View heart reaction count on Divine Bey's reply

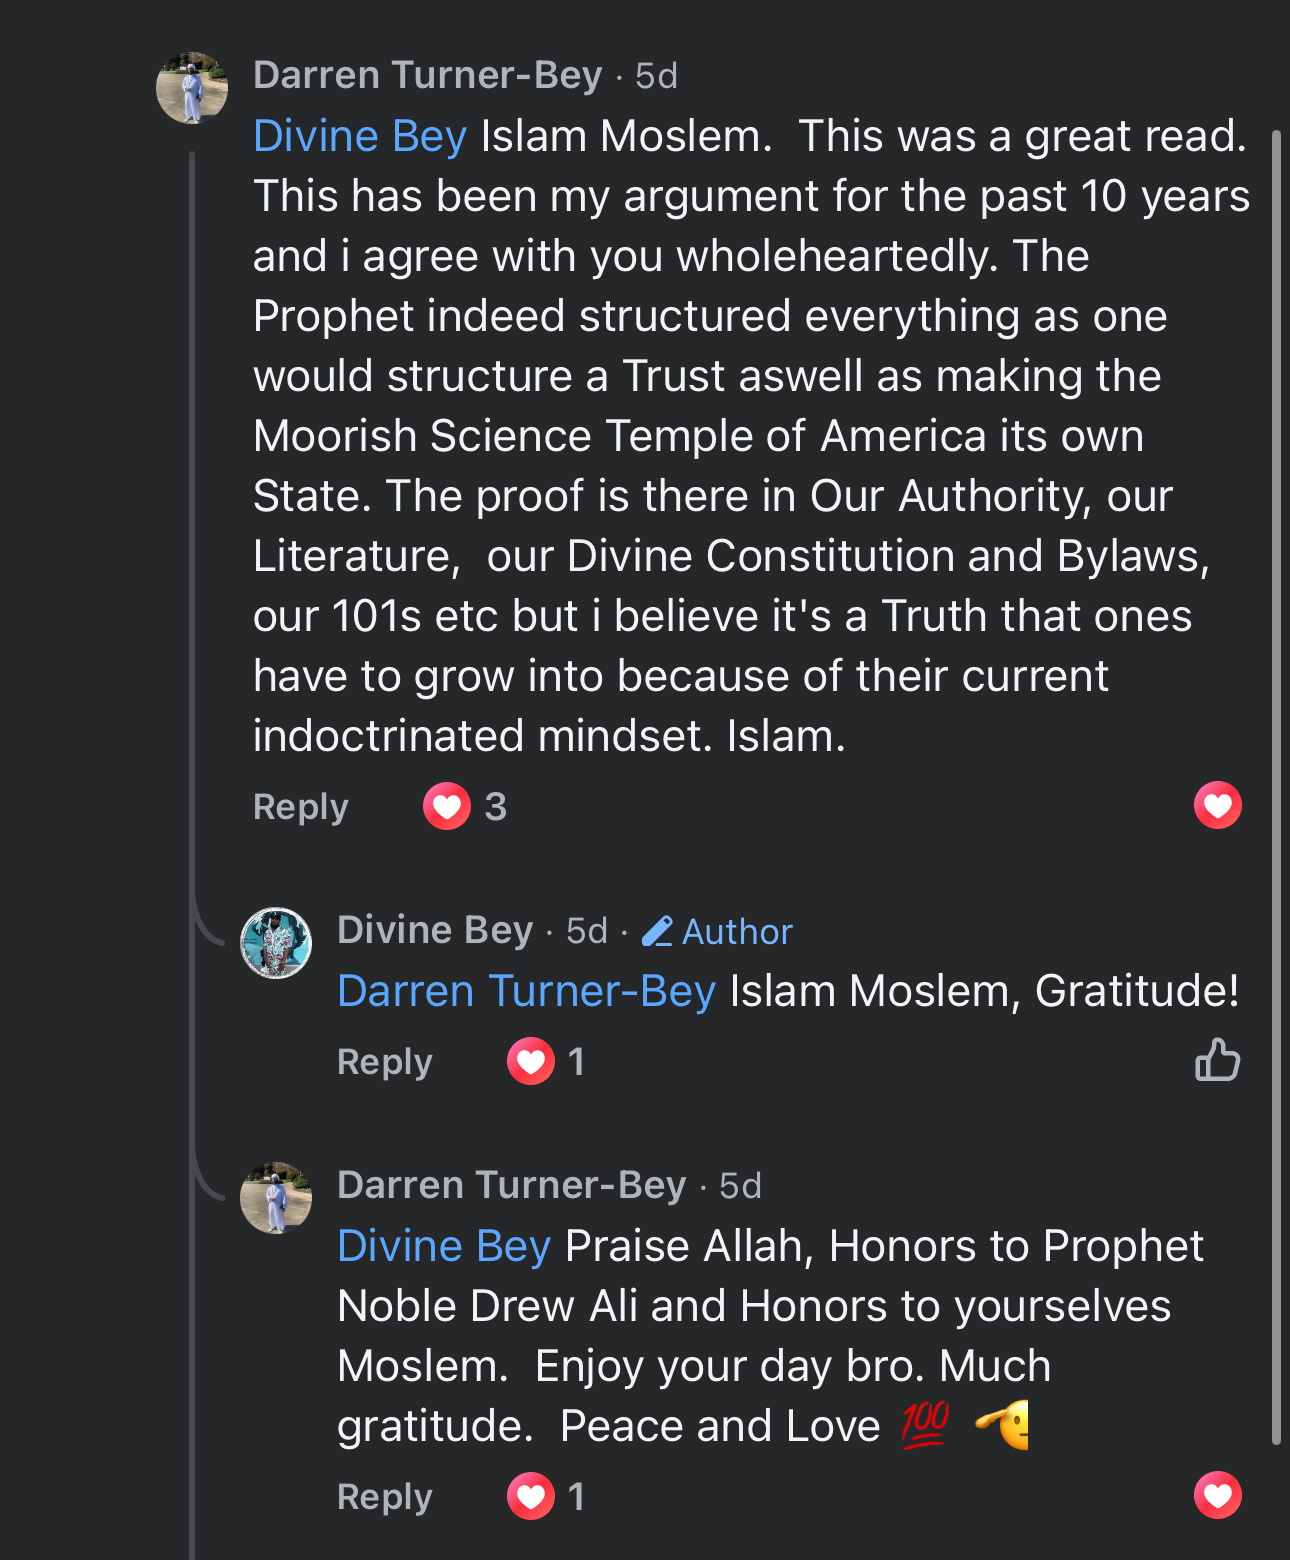point(548,1061)
